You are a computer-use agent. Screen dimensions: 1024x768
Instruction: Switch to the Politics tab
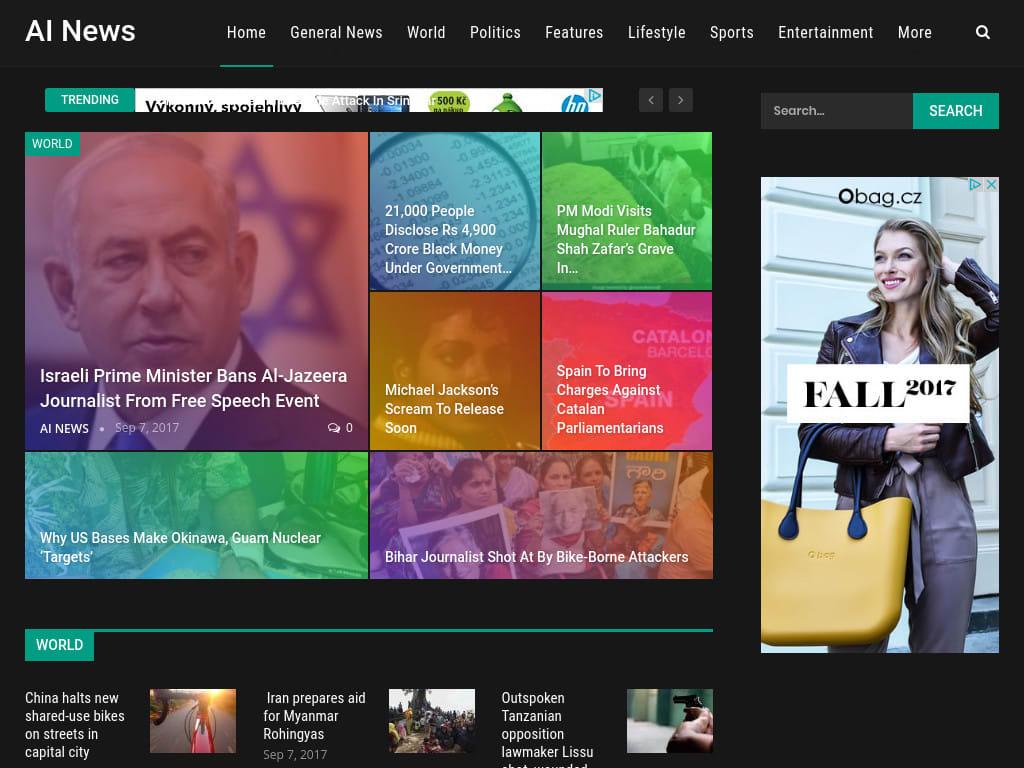click(495, 32)
